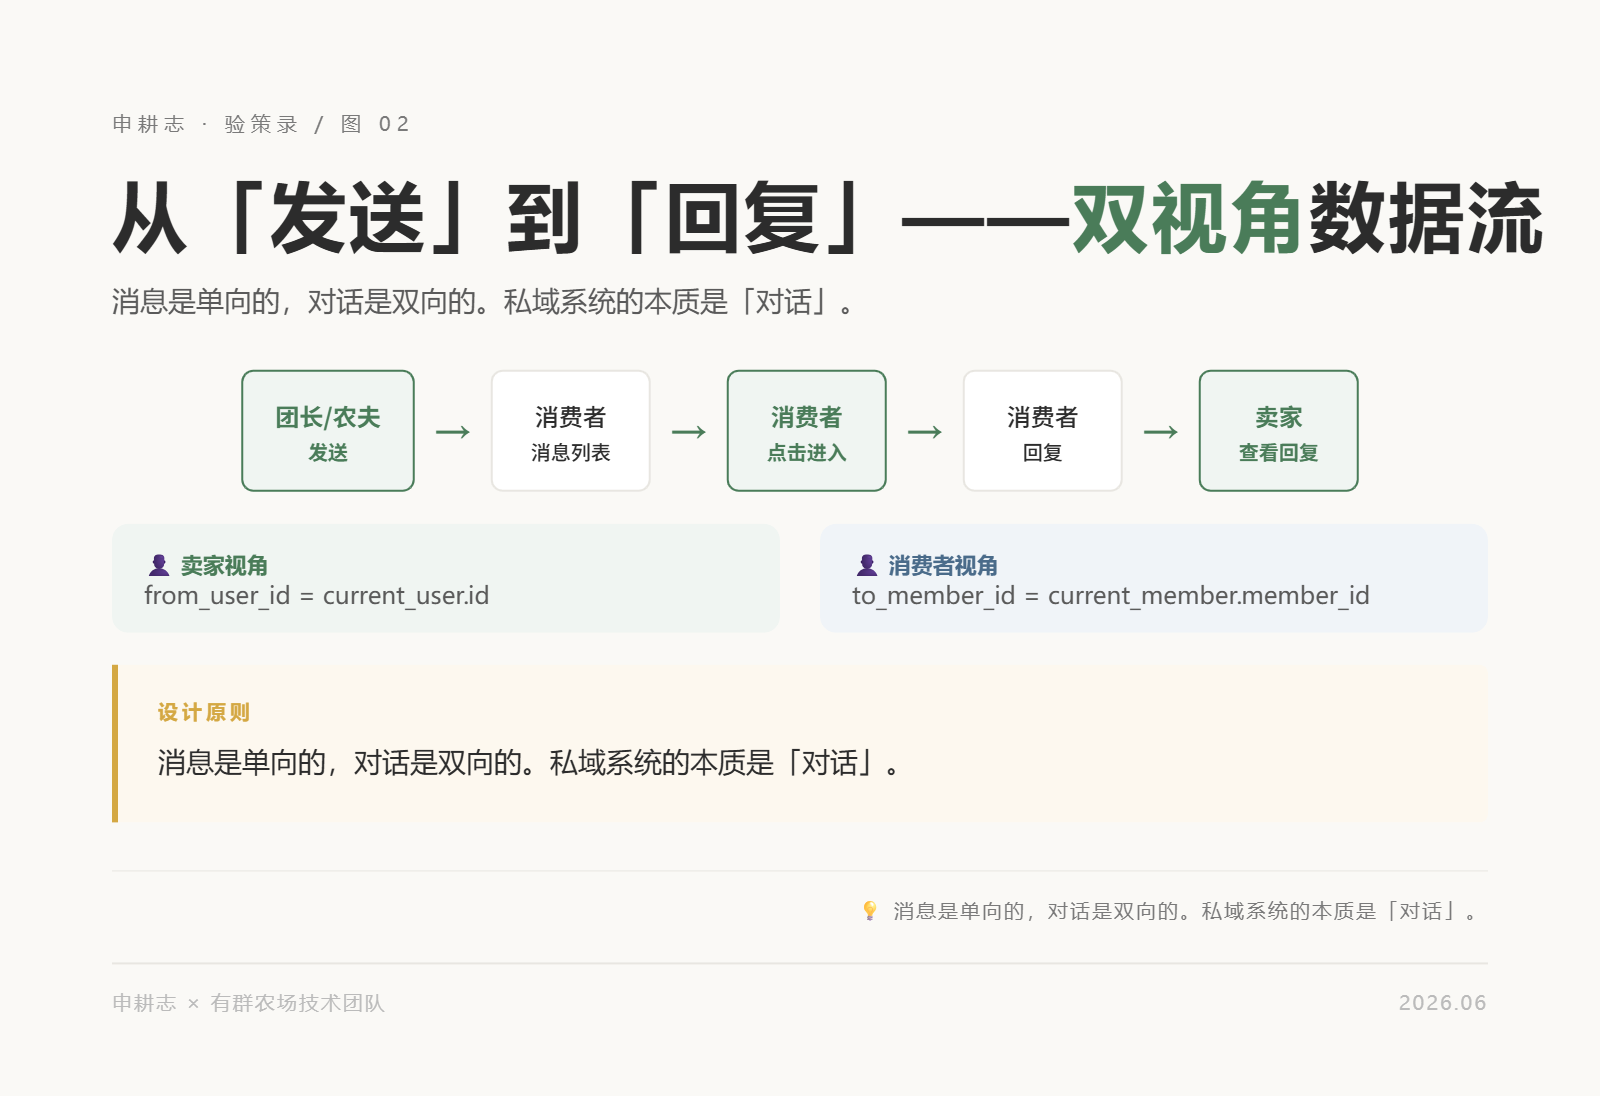The width and height of the screenshot is (1600, 1096).
Task: Click the person icon beside 卖家视角
Action: [159, 565]
